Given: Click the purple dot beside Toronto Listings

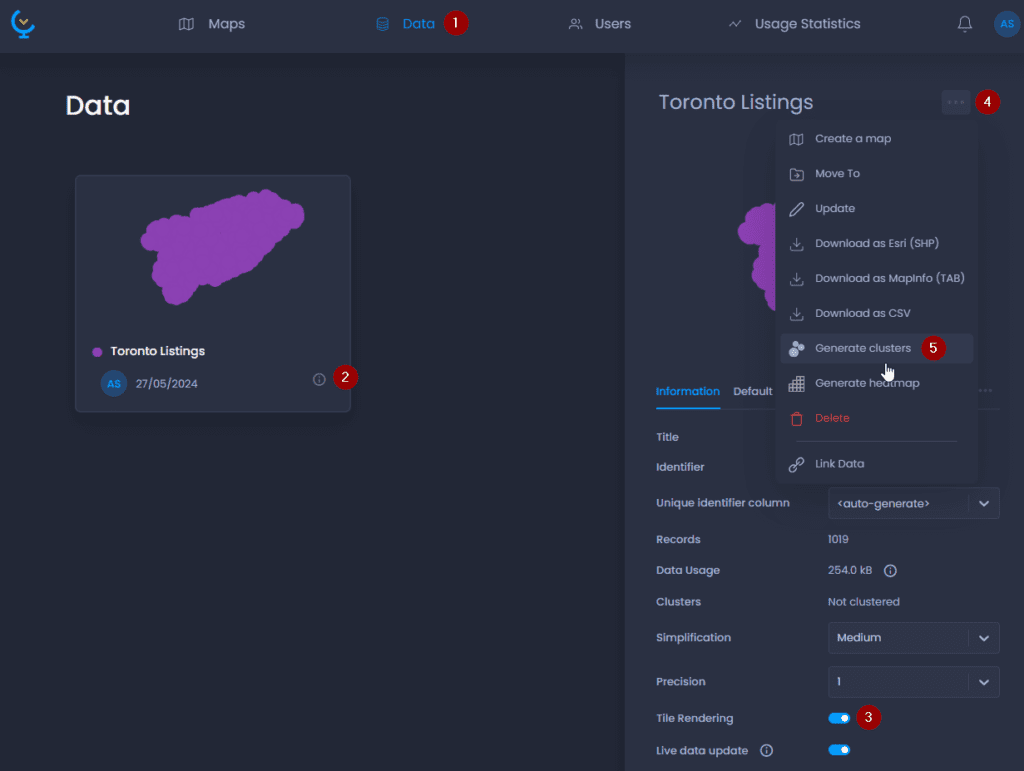Looking at the screenshot, I should point(97,352).
